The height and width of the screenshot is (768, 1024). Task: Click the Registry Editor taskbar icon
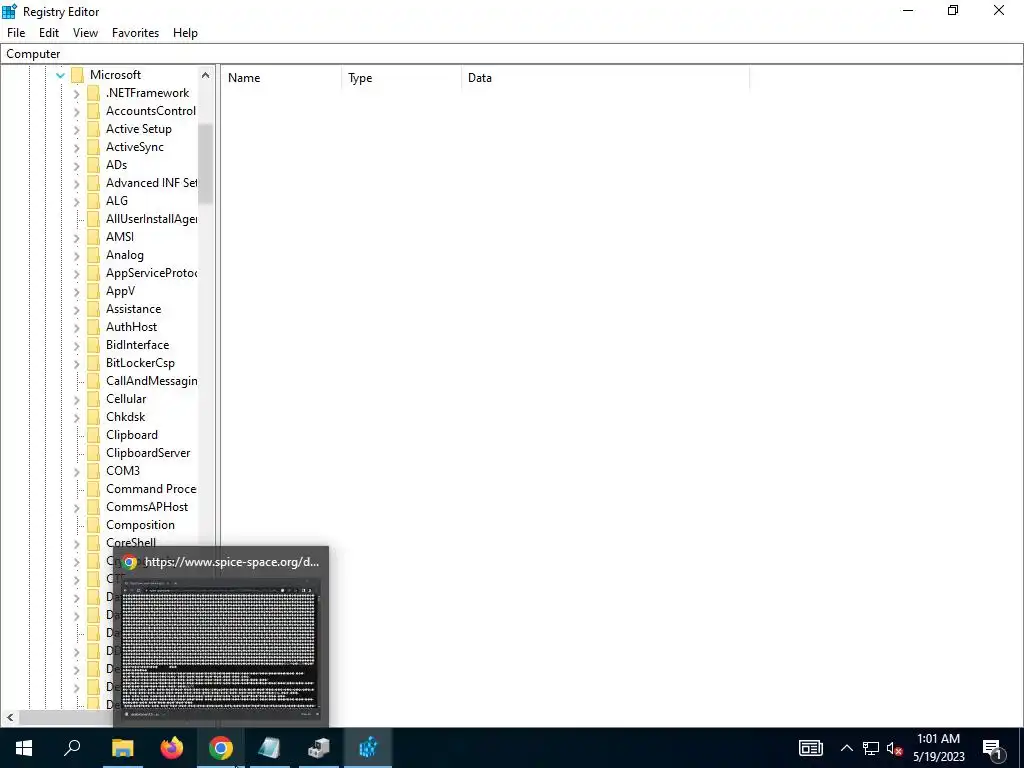coord(368,748)
